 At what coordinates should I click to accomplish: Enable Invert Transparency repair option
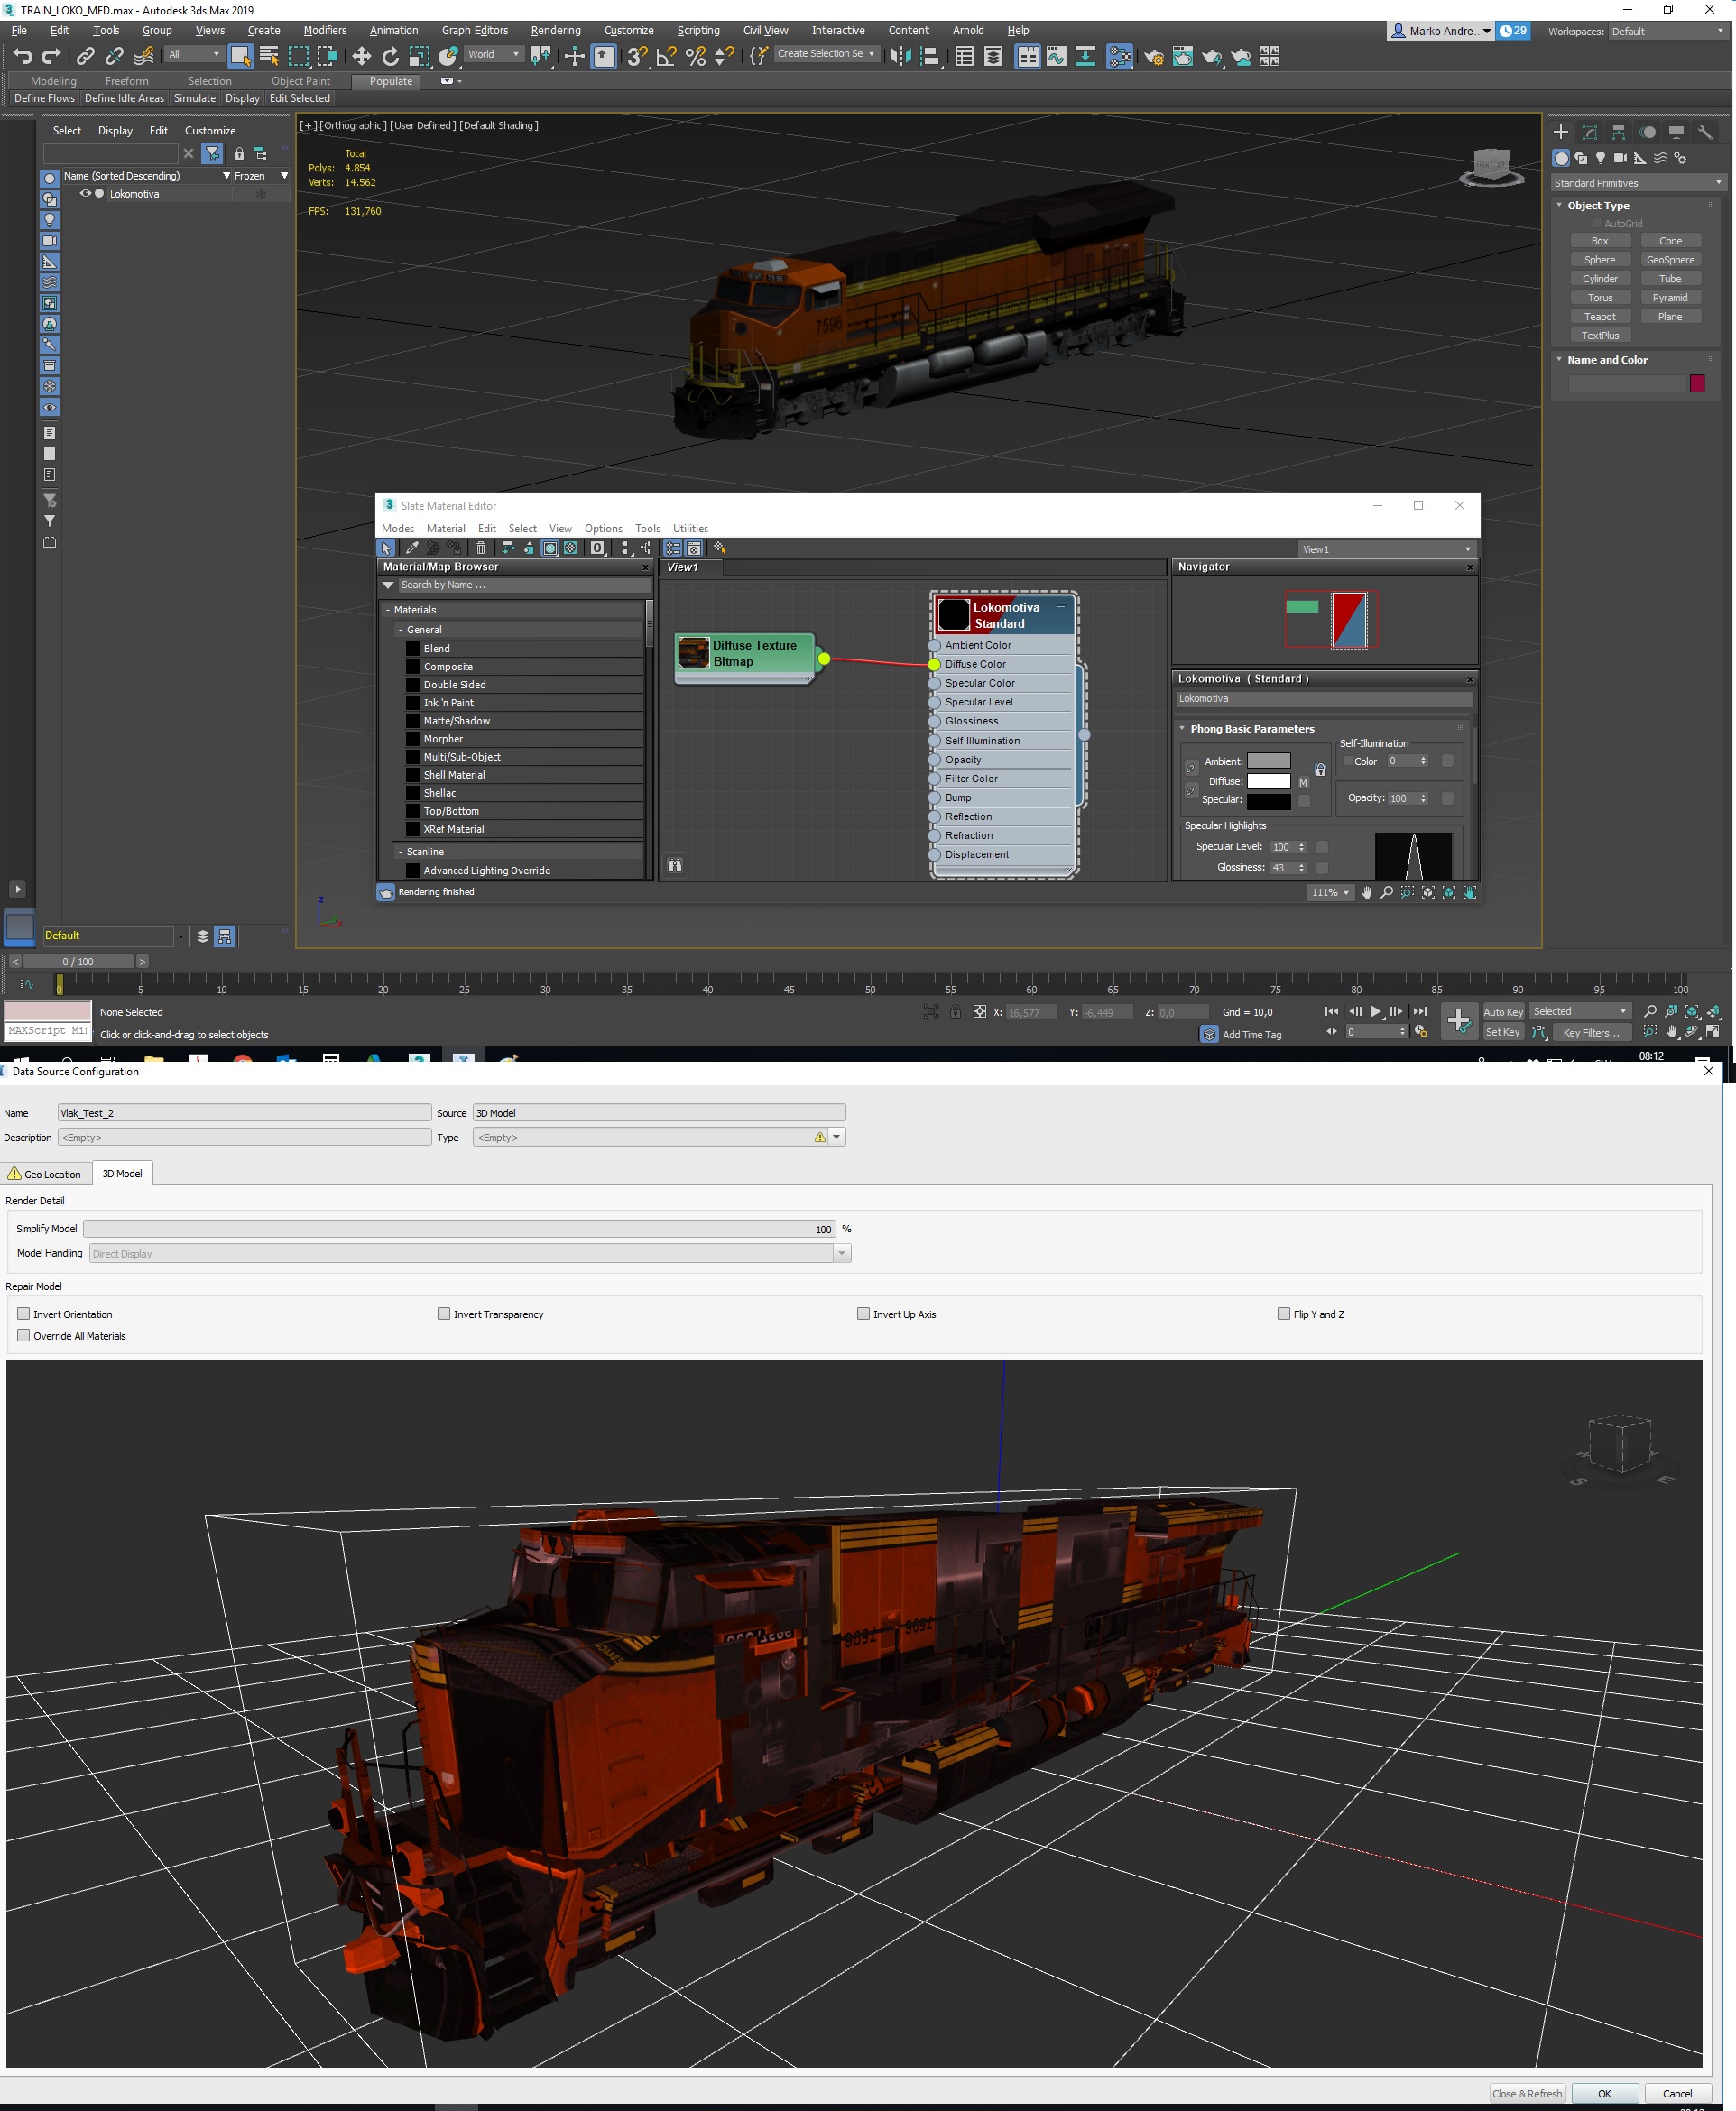[x=443, y=1314]
